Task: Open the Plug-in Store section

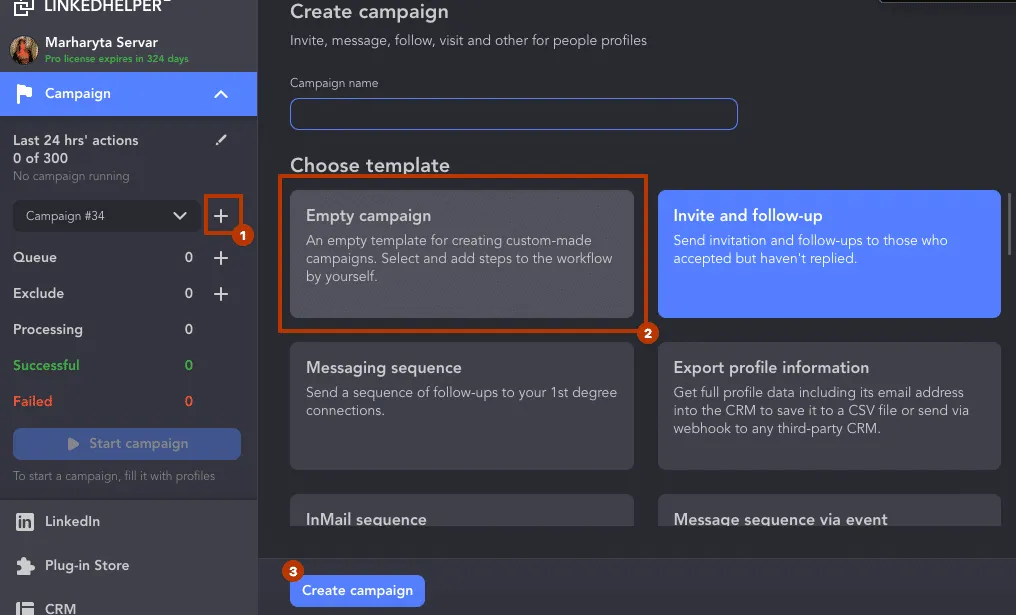Action: tap(87, 565)
